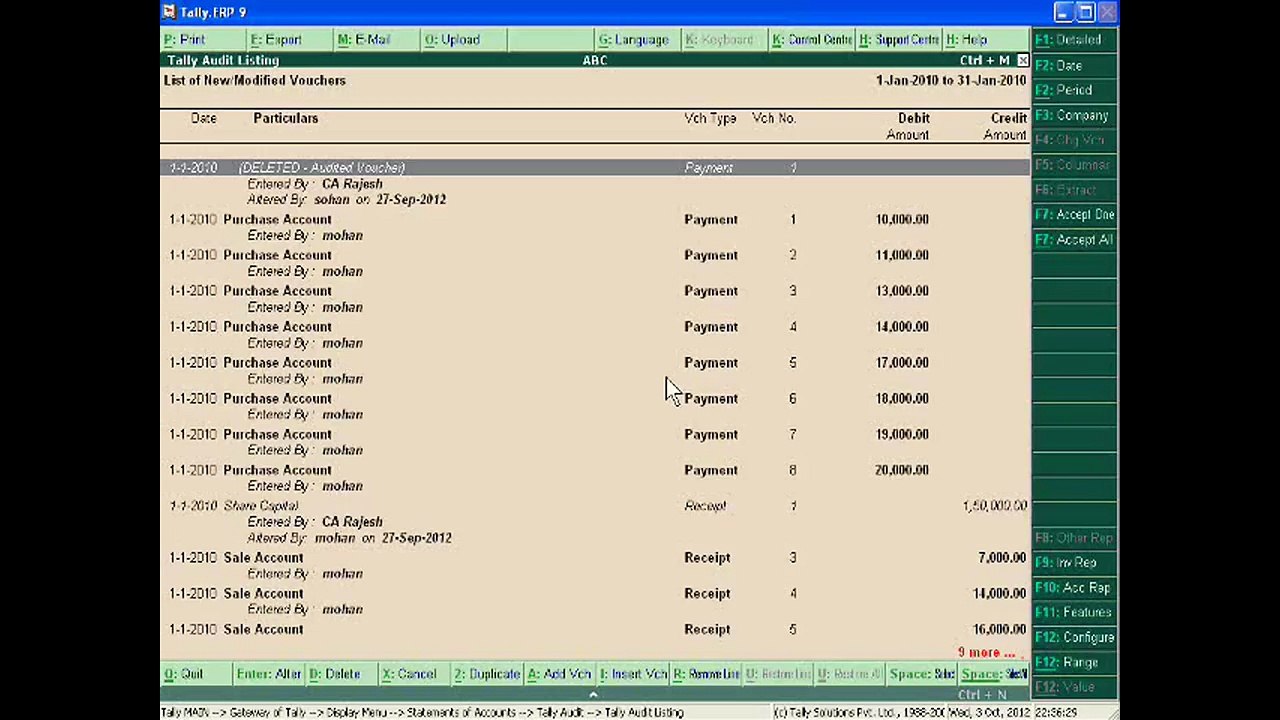The width and height of the screenshot is (1280, 720).
Task: Click the Debit Amount column header
Action: 908,126
